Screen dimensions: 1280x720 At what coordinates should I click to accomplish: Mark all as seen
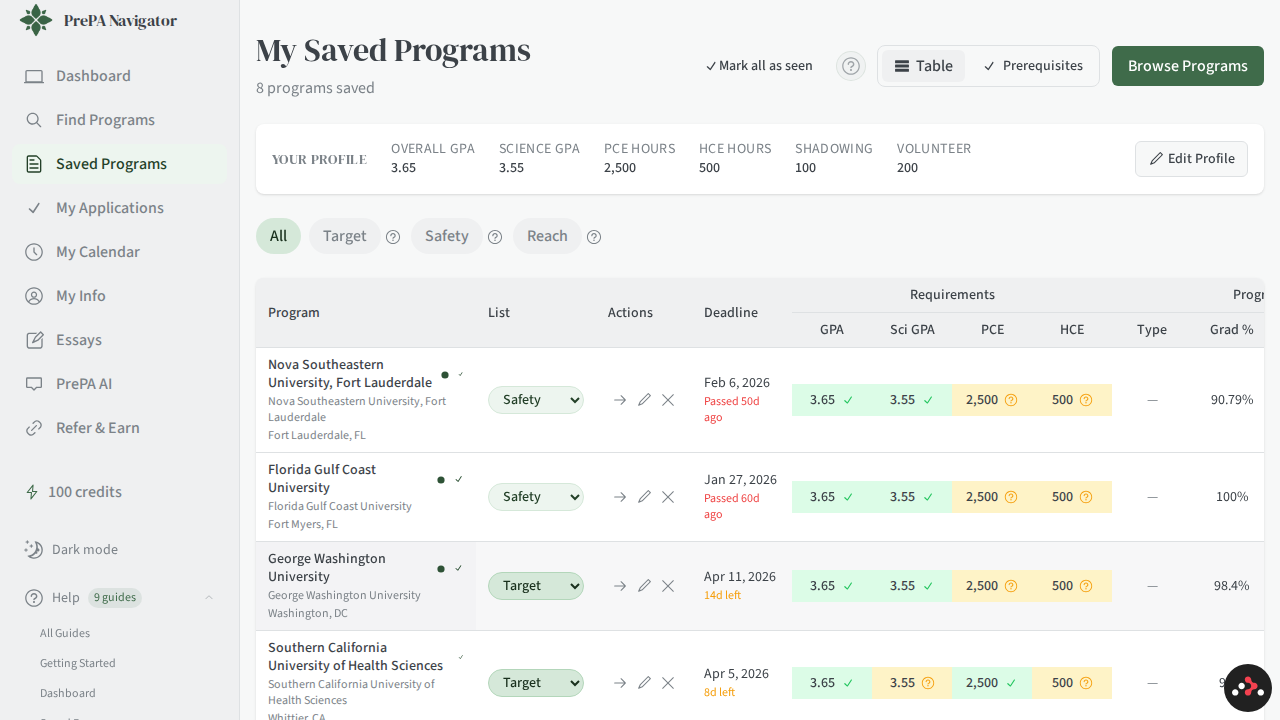point(759,66)
